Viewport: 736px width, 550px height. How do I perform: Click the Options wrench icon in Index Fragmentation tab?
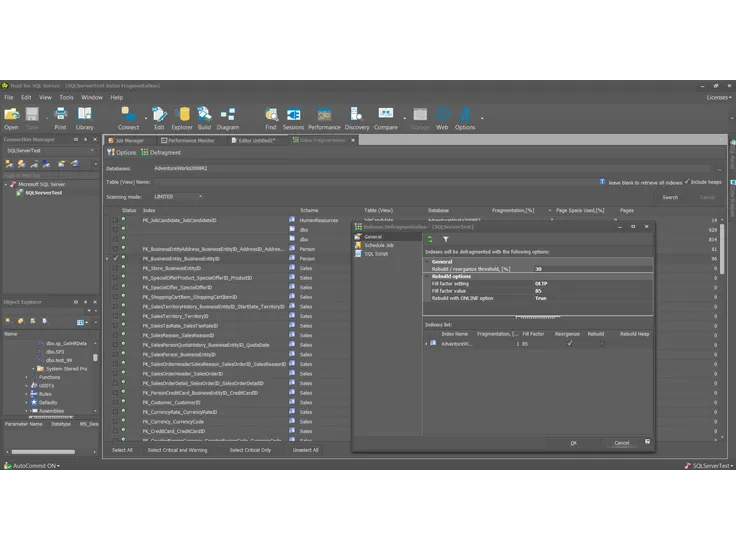(x=110, y=153)
